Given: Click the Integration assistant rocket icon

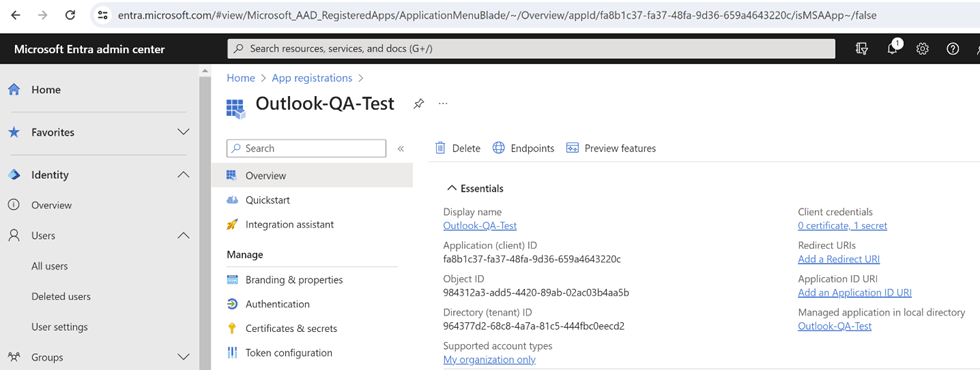Looking at the screenshot, I should tap(232, 224).
